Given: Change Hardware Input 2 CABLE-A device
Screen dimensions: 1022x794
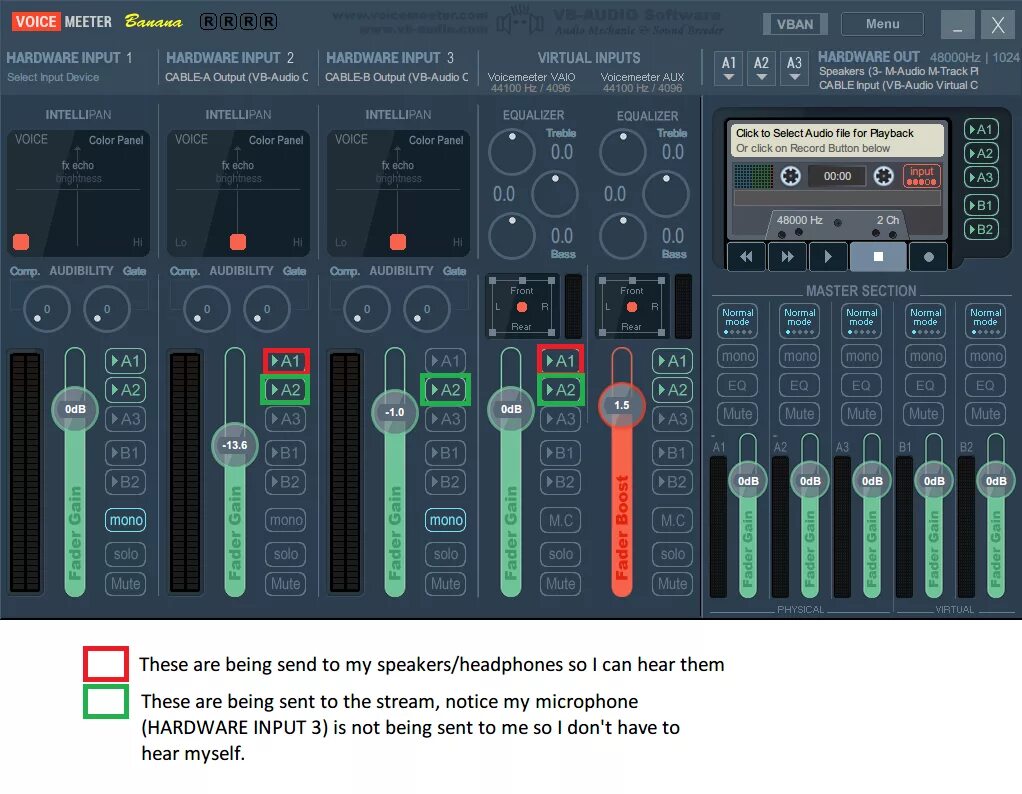Looking at the screenshot, I should 237,77.
